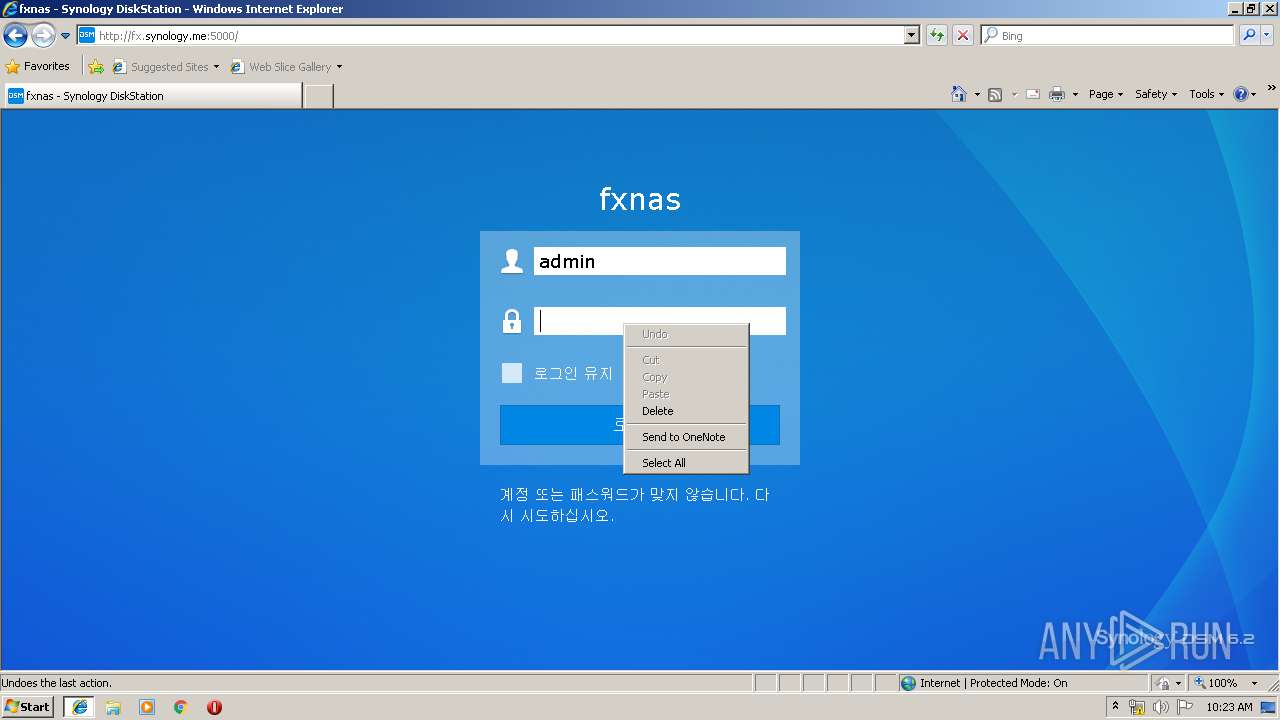
Task: Open Windows Explorer folder taskbar icon
Action: coord(113,707)
